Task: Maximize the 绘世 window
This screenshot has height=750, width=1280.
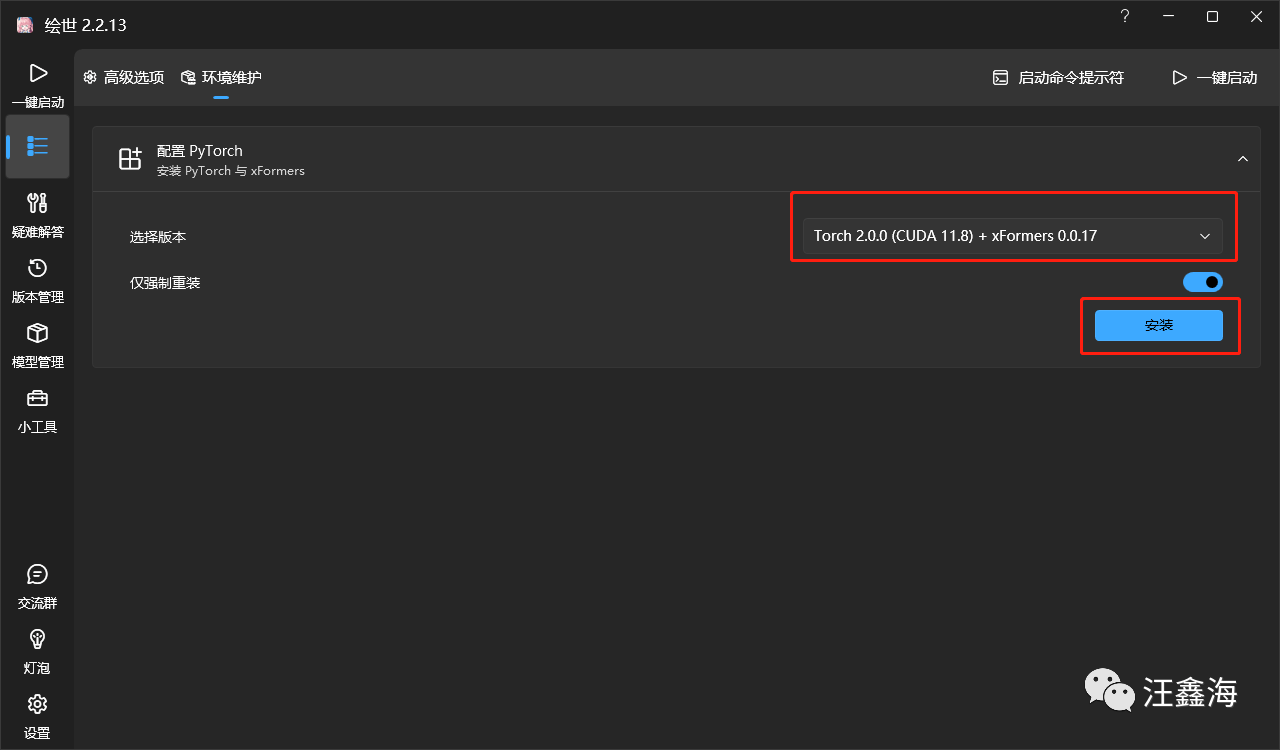Action: click(1212, 17)
